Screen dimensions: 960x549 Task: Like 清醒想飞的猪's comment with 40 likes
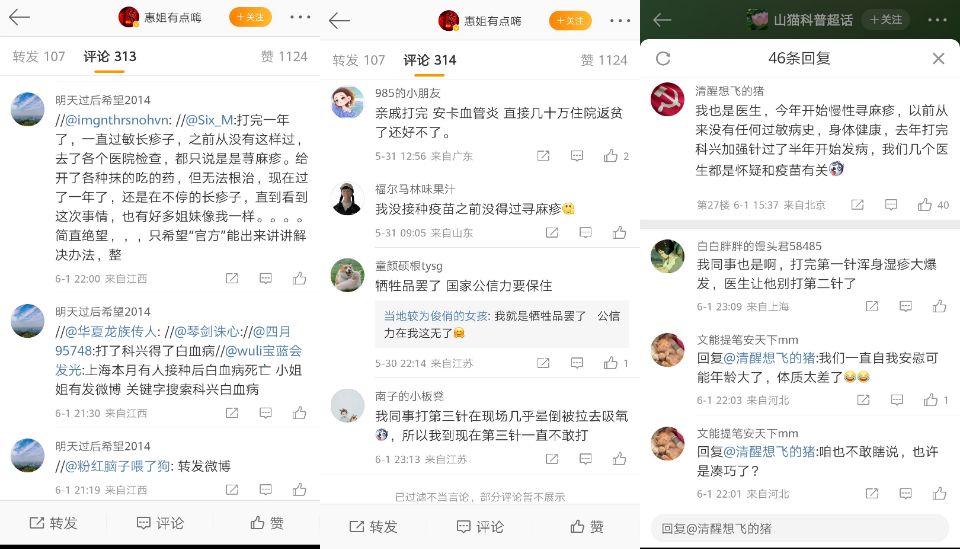pos(924,204)
